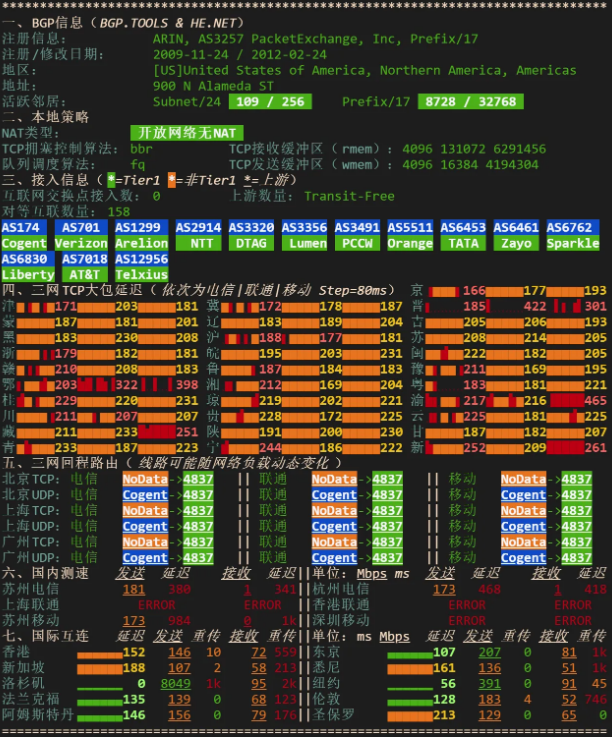Click 苏州移动 latency value '984'
This screenshot has height=737, width=612.
(179, 620)
